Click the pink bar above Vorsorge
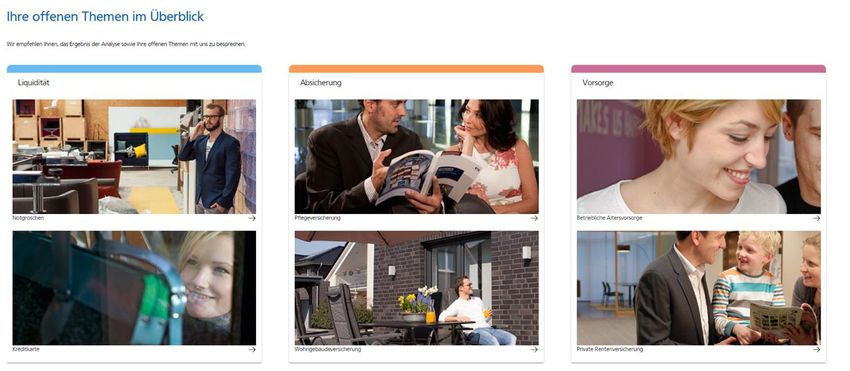The width and height of the screenshot is (850, 371). 699,69
